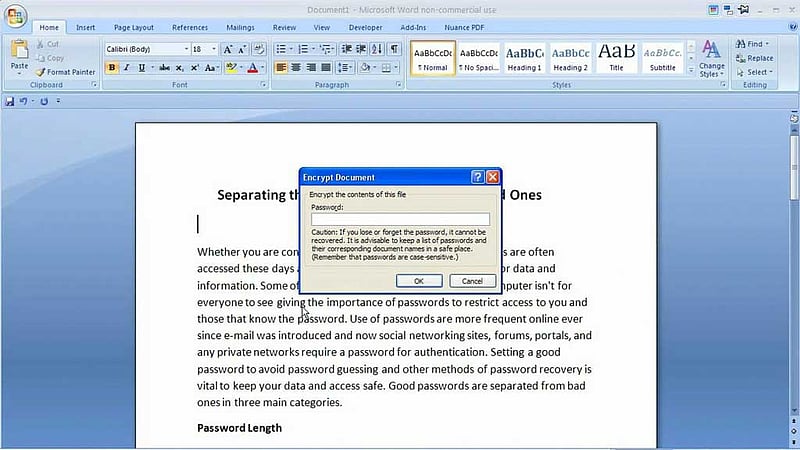The height and width of the screenshot is (450, 800).
Task: Switch to the Page Layout tab
Action: 134,28
